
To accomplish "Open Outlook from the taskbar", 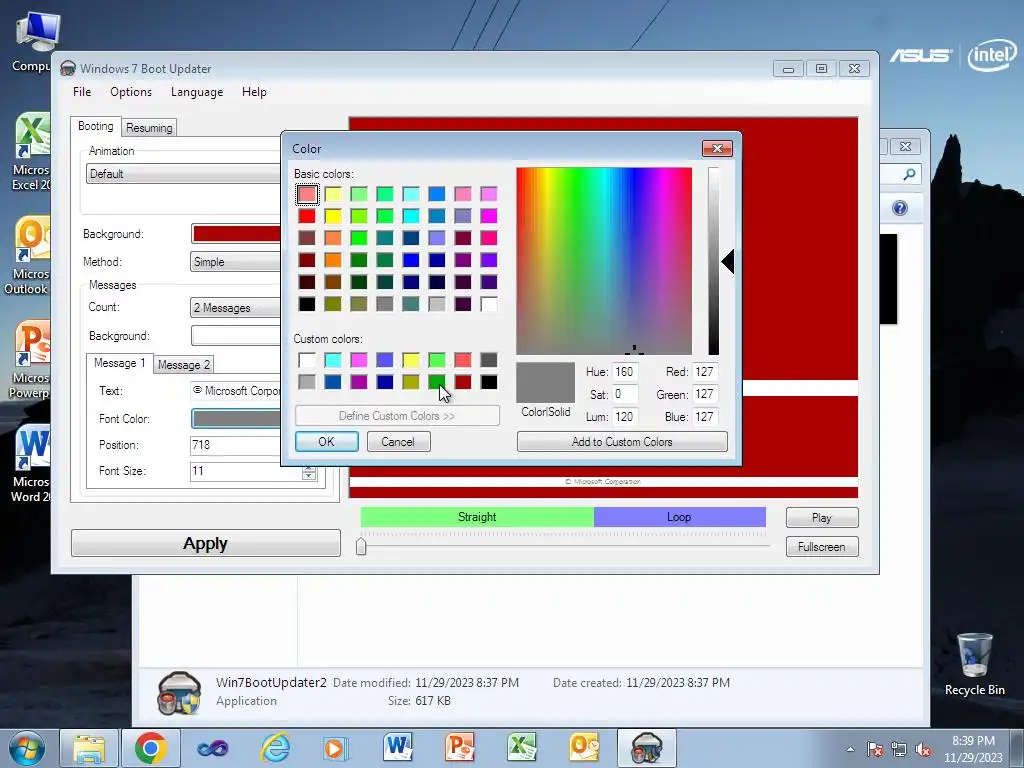I will tap(584, 748).
